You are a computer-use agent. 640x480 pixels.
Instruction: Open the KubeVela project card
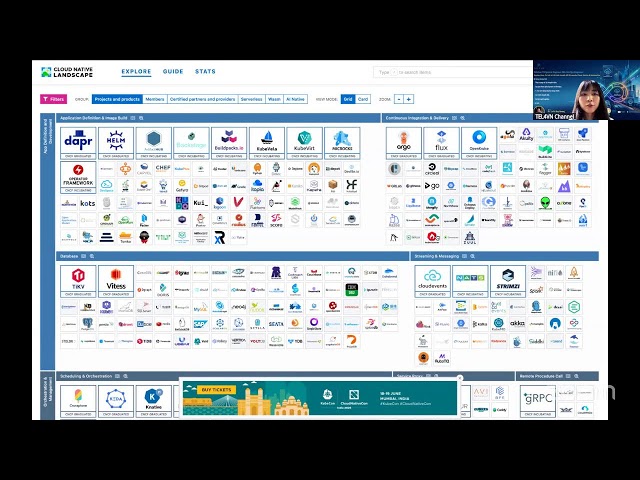point(267,143)
